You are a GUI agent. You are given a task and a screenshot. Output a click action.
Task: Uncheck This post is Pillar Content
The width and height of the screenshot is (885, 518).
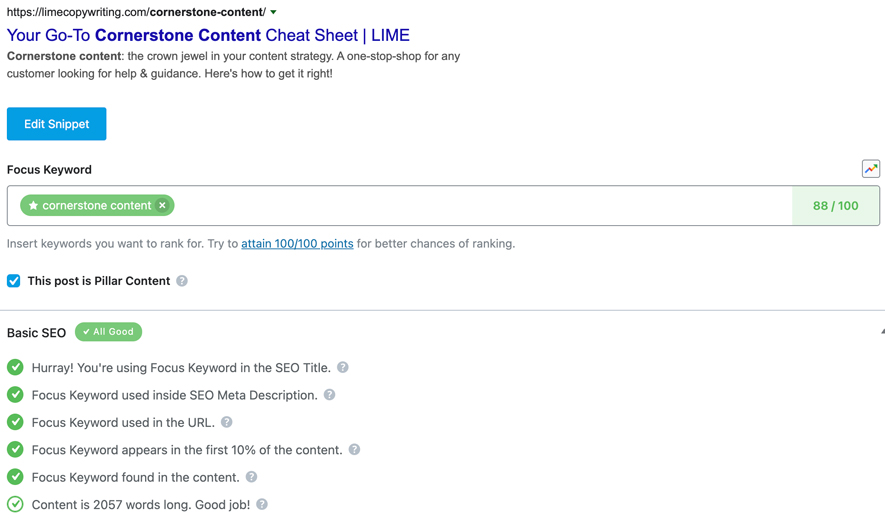click(14, 281)
